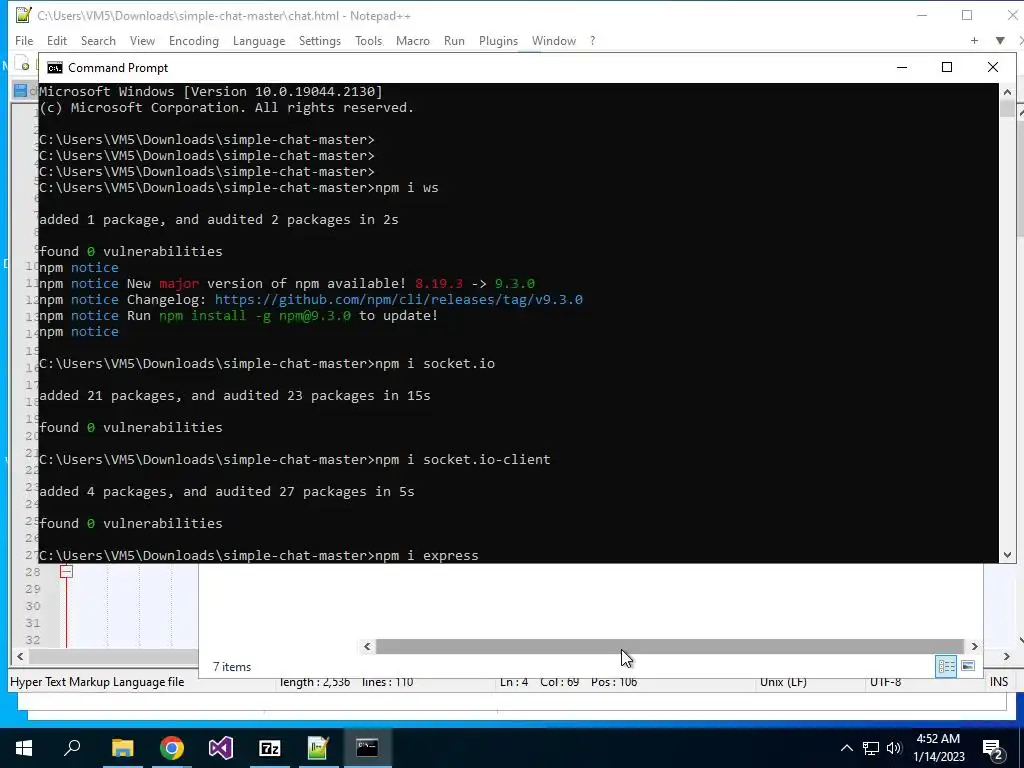The image size is (1024, 768).
Task: Click 'length : 2,536' status text
Action: (314, 682)
